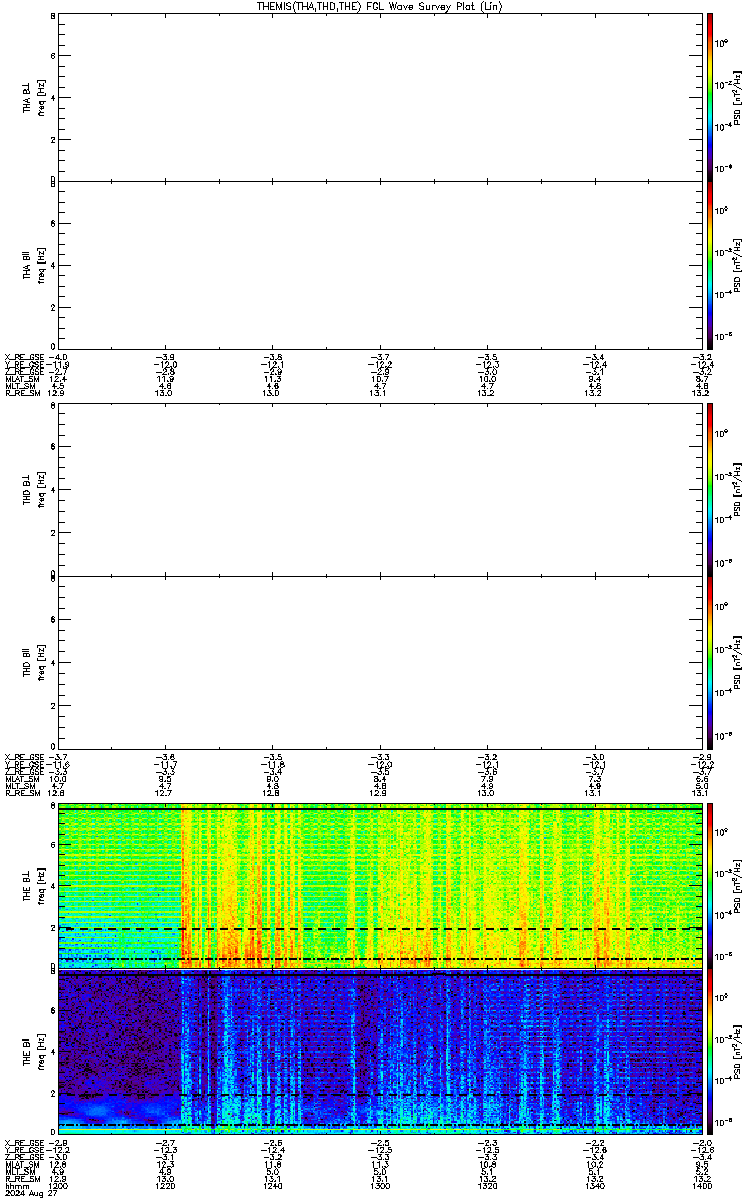Click the PSD label beside THD B-perp colorbar
Image resolution: width=750 pixels, height=1200 pixels.
click(737, 489)
